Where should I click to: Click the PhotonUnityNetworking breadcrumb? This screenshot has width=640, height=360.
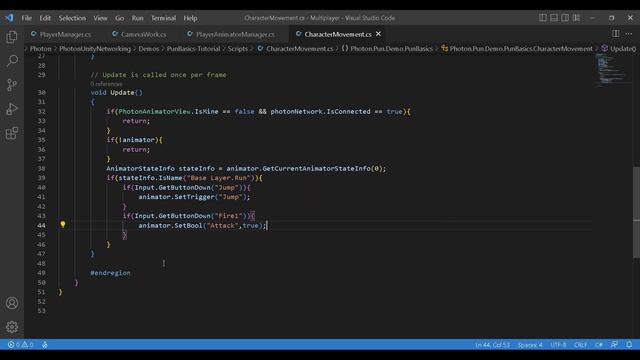coord(95,49)
